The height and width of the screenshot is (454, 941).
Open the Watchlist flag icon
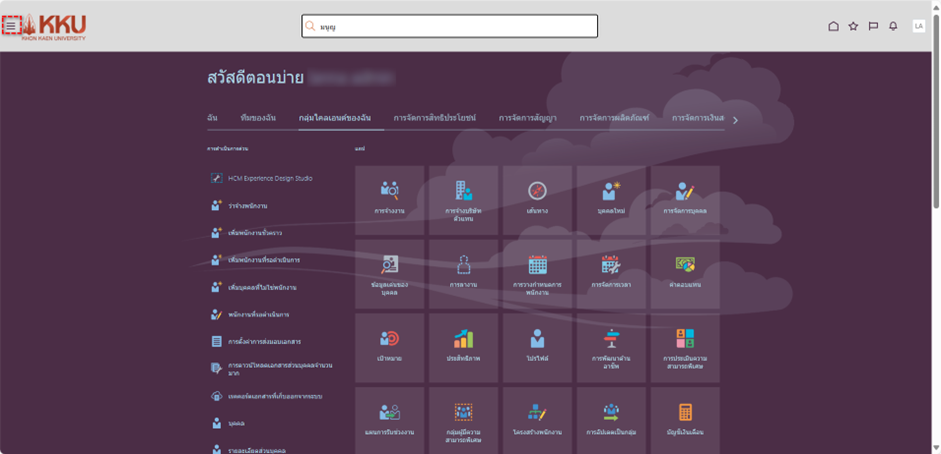coord(873,26)
